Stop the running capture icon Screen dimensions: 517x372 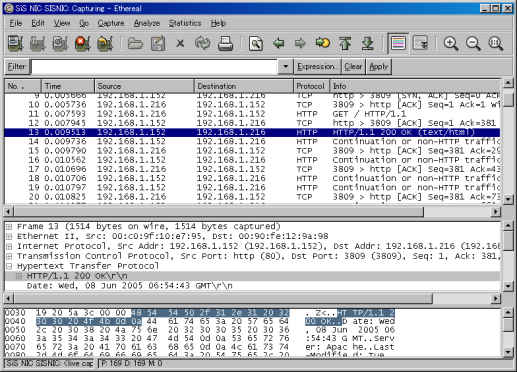[x=82, y=43]
